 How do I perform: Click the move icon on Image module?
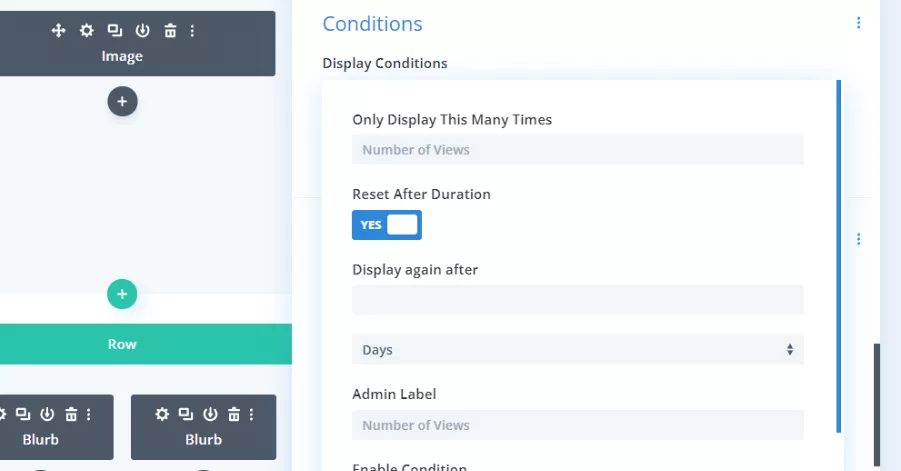click(58, 30)
